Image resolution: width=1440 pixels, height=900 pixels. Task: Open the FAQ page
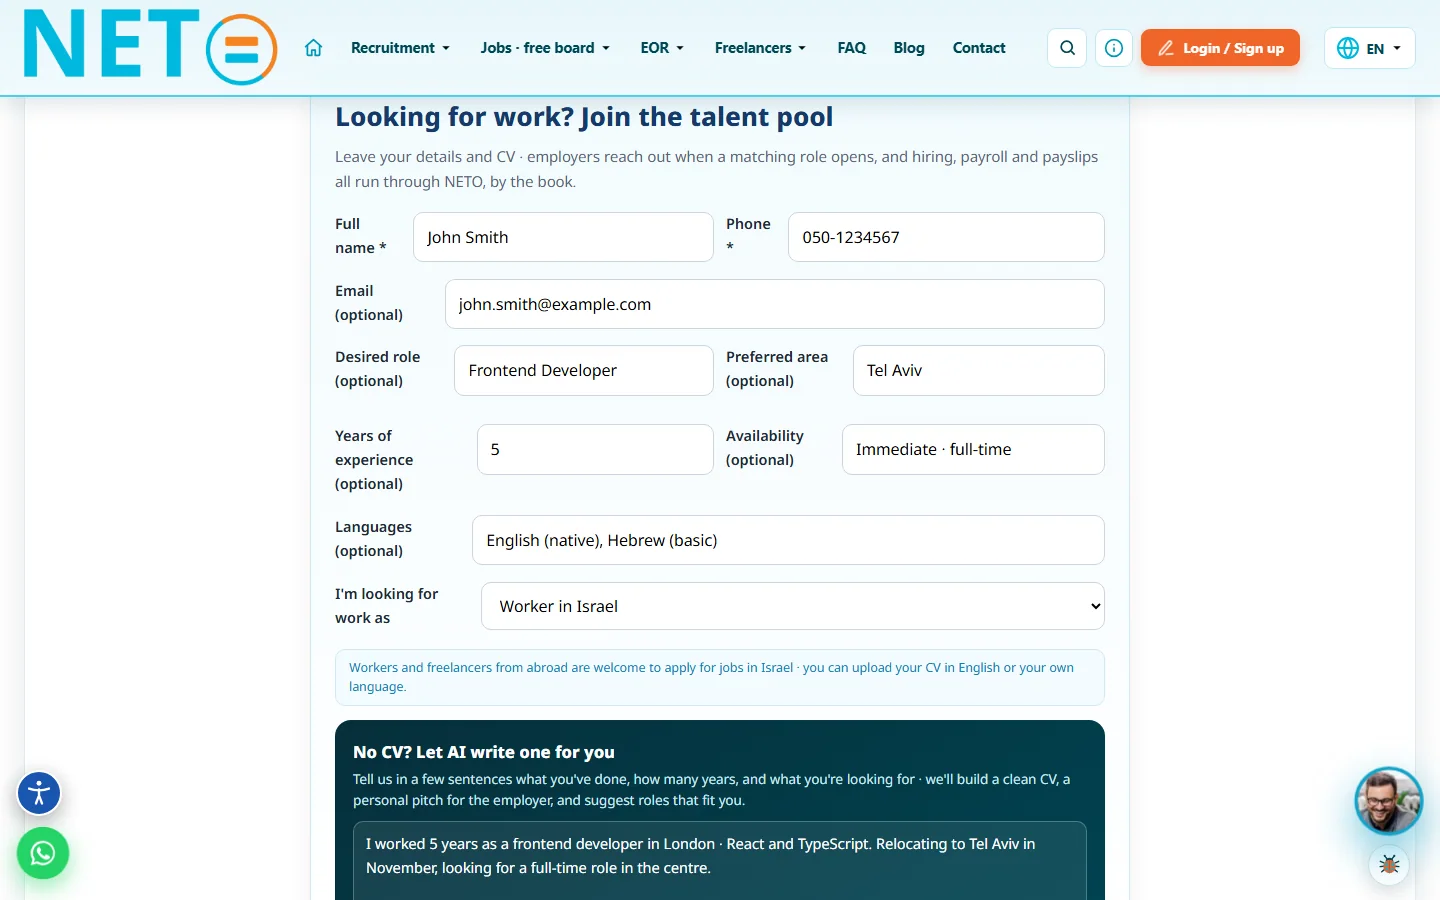(x=852, y=48)
